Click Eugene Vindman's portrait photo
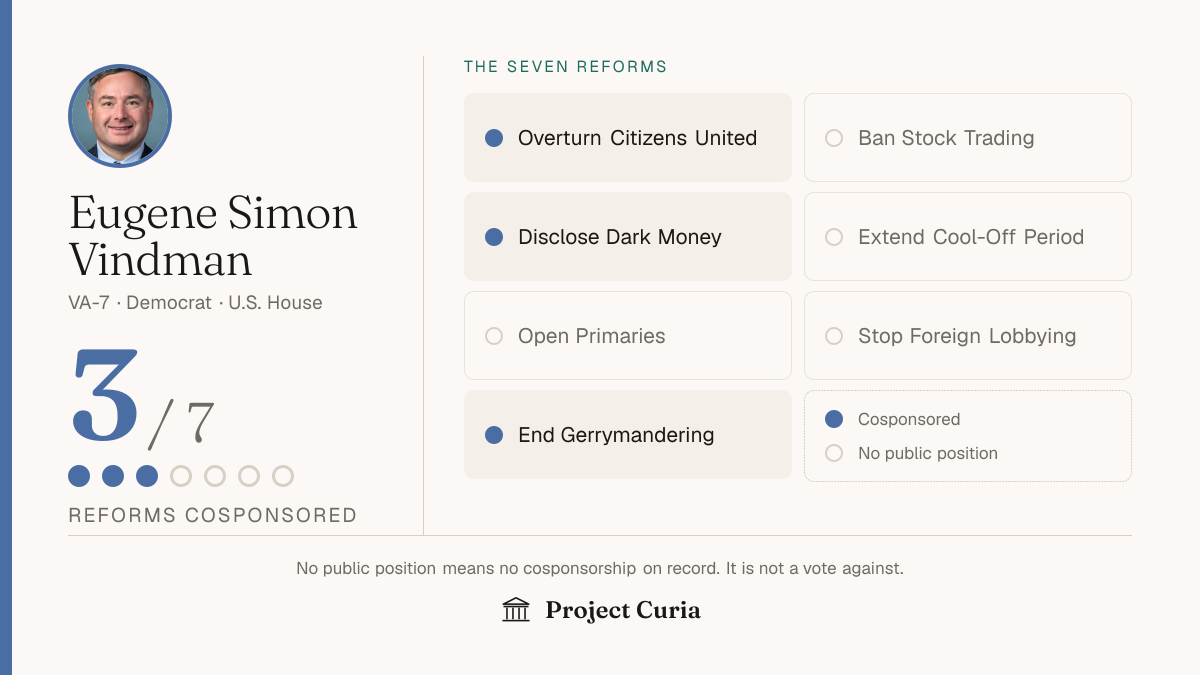Image resolution: width=1200 pixels, height=675 pixels. (120, 116)
